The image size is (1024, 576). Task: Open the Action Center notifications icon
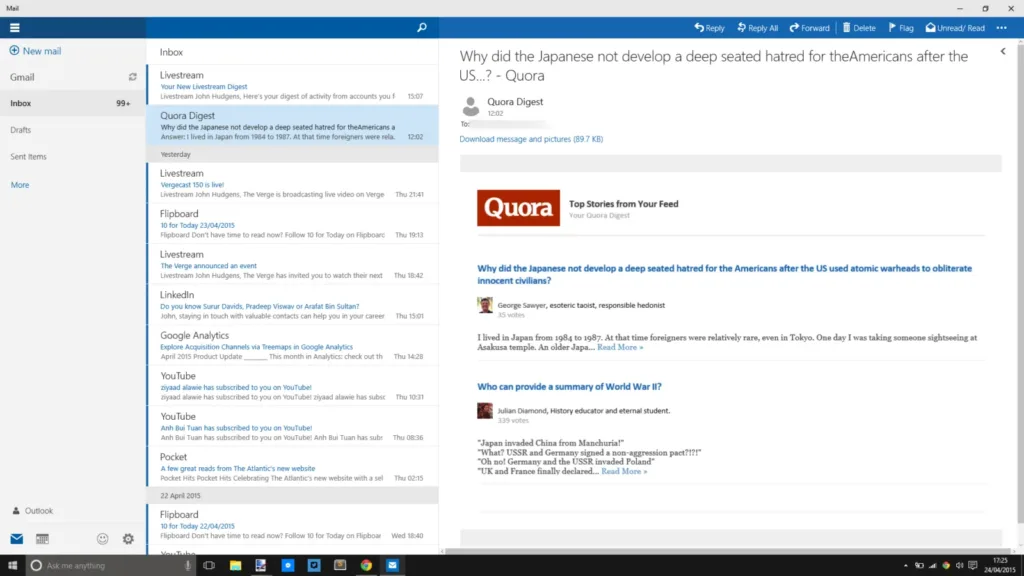pos(973,566)
